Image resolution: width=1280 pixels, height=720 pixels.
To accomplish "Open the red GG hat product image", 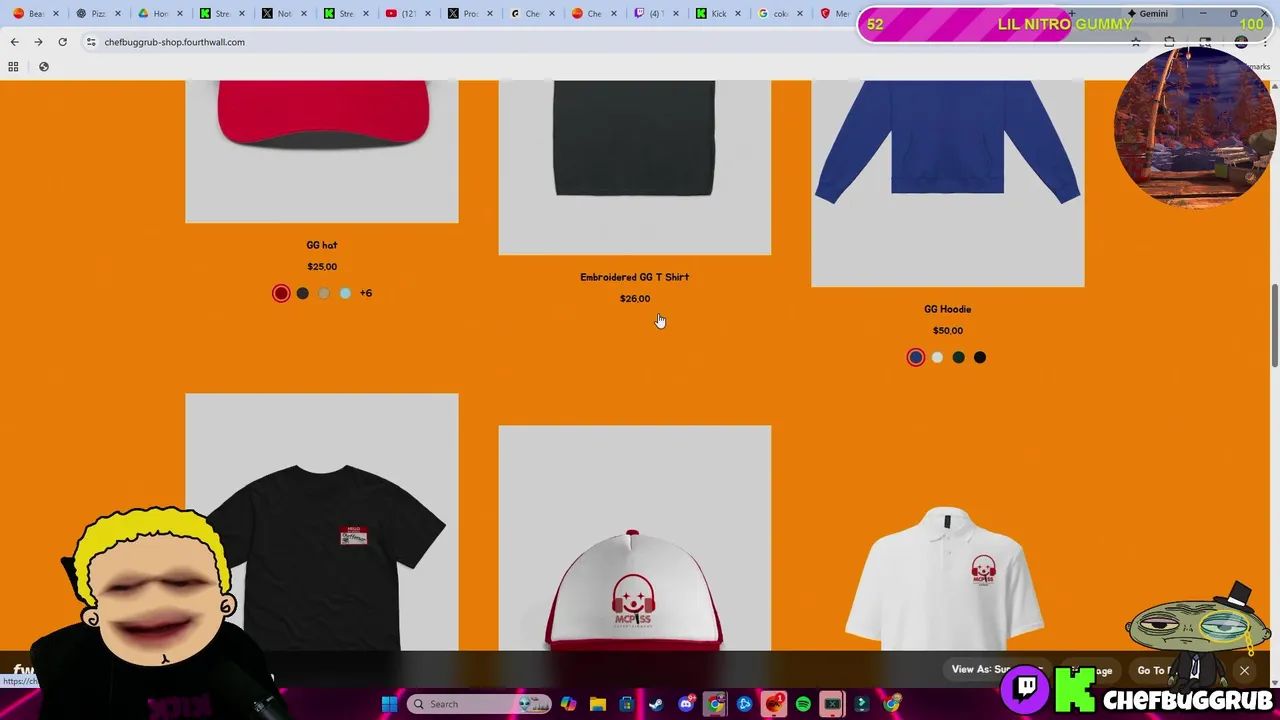I will coord(322,151).
